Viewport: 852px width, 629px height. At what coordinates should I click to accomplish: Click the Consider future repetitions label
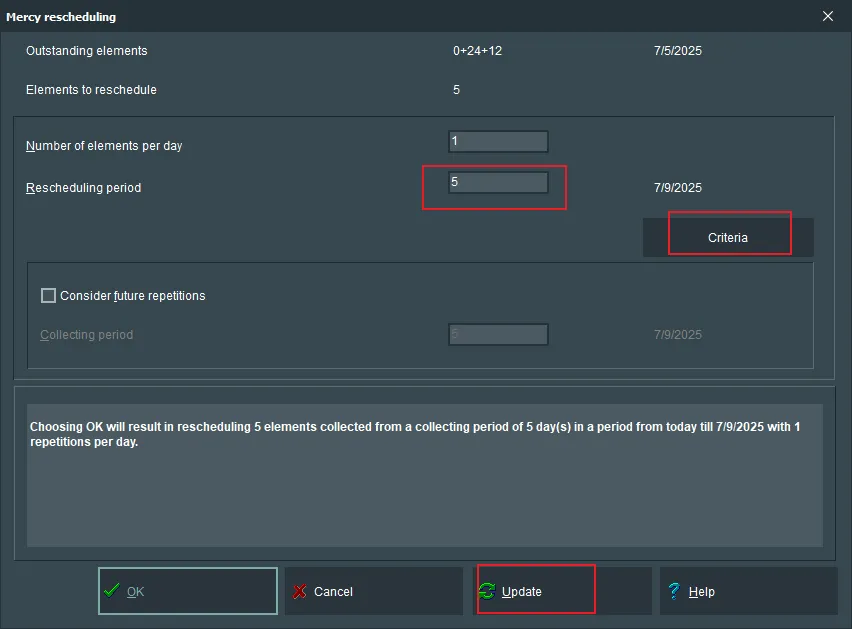132,296
